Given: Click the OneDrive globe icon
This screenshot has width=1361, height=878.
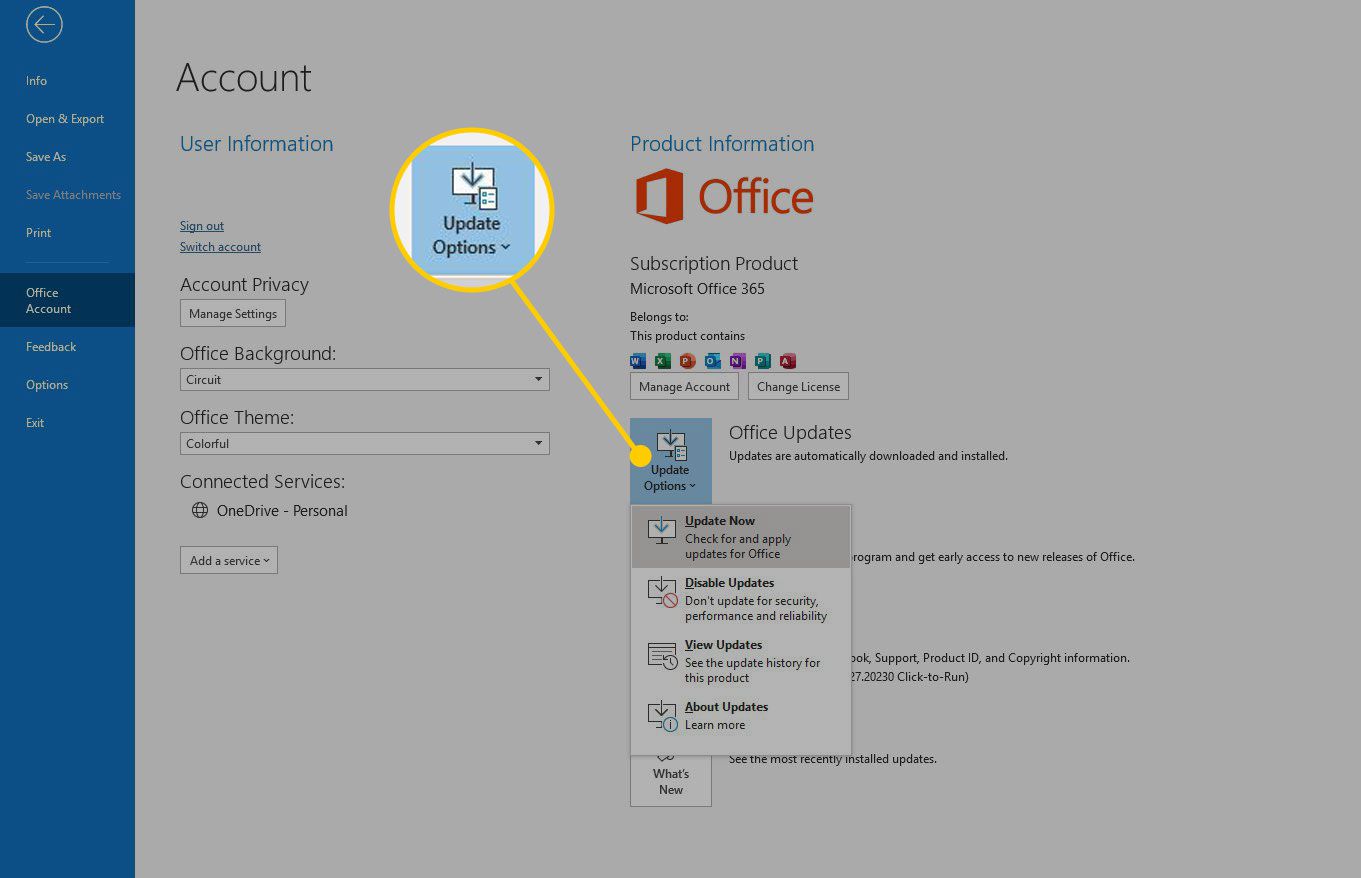Looking at the screenshot, I should tap(200, 510).
